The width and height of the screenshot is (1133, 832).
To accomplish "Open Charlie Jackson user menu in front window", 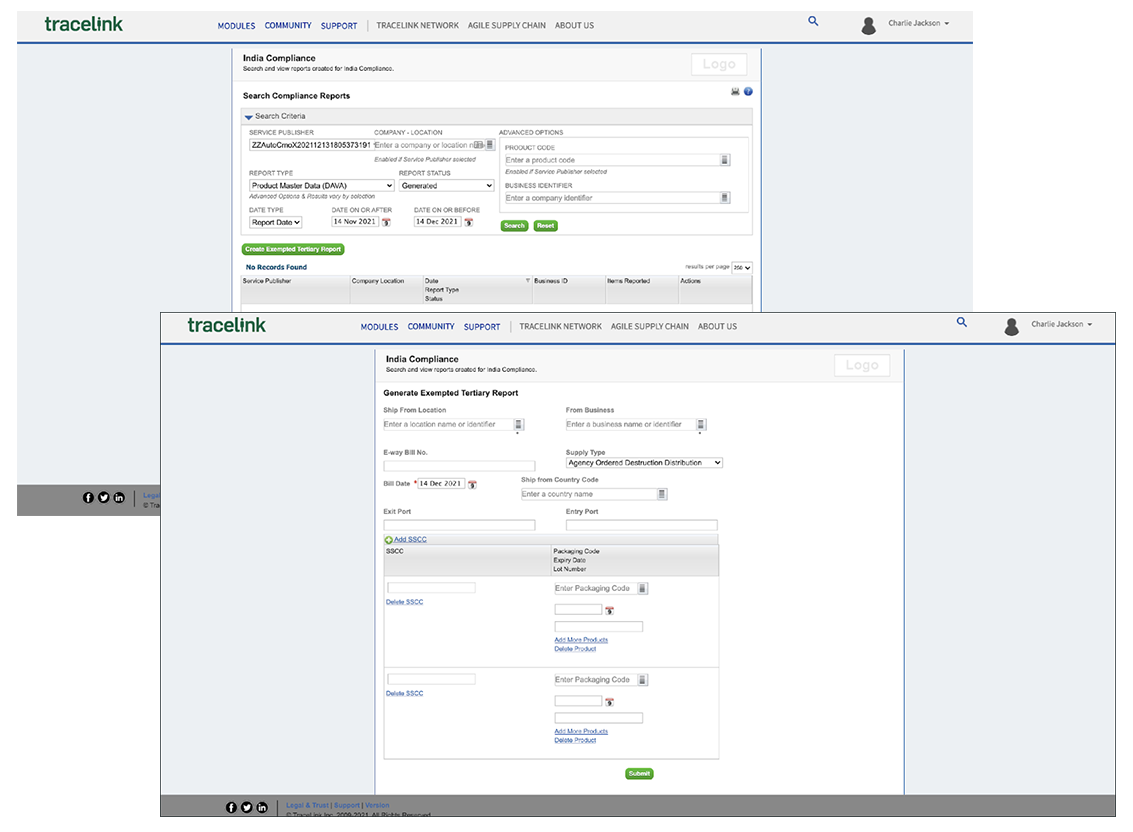I will 1061,325.
